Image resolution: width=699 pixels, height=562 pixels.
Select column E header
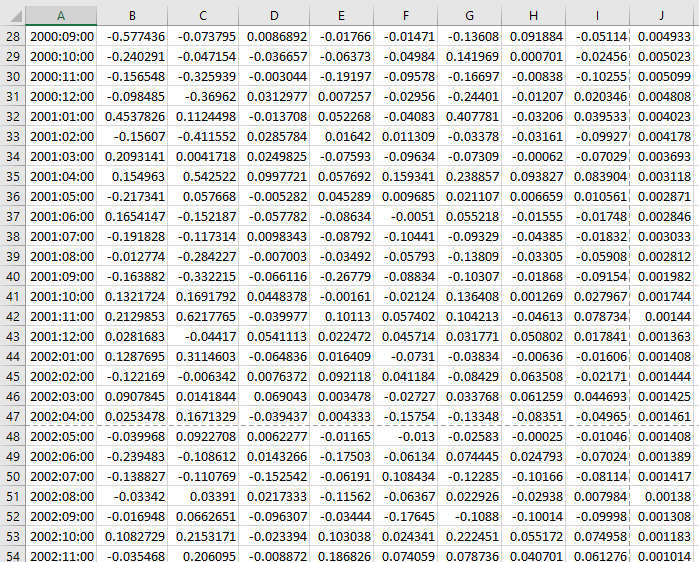(341, 16)
